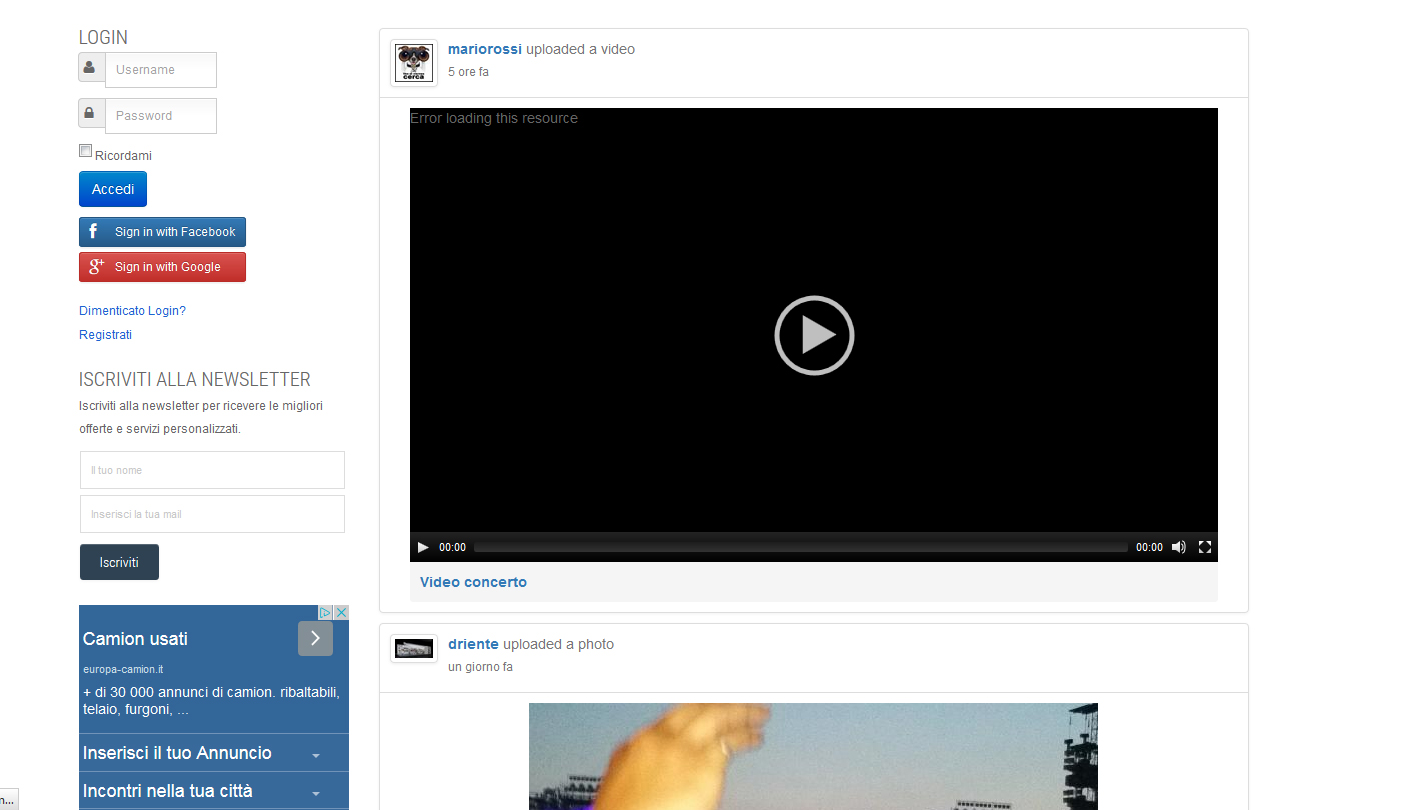
Task: Click the elapsed time 00:00 beside play icon
Action: (x=452, y=547)
